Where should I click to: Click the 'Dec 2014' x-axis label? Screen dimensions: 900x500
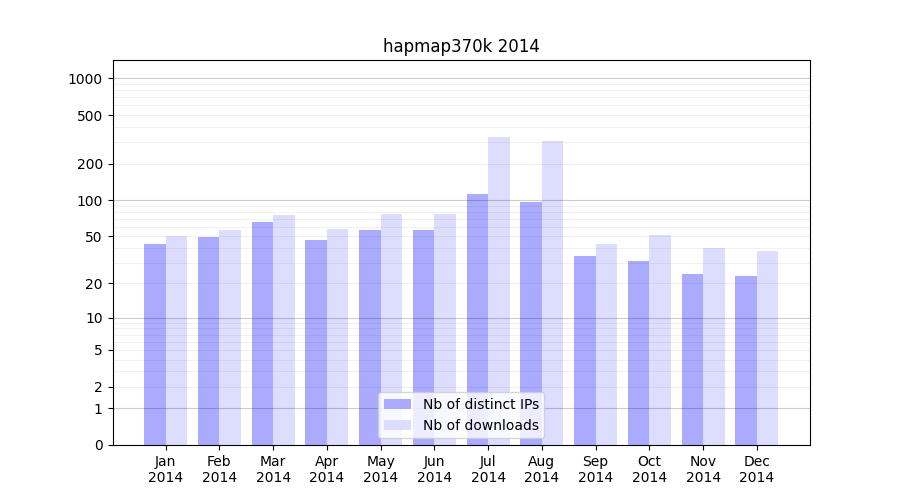point(757,469)
